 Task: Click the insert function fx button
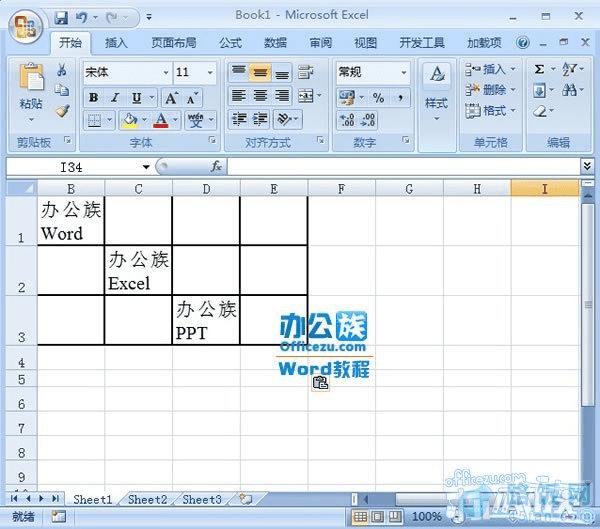tap(216, 166)
